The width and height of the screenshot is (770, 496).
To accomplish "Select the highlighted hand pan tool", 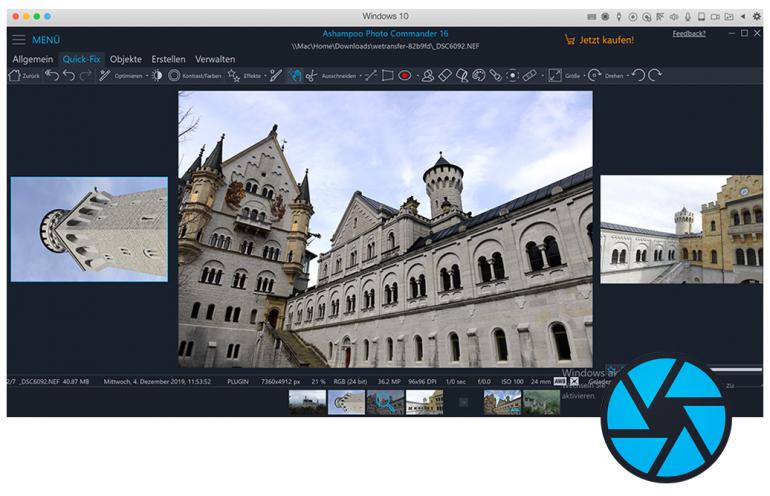I will pos(295,76).
